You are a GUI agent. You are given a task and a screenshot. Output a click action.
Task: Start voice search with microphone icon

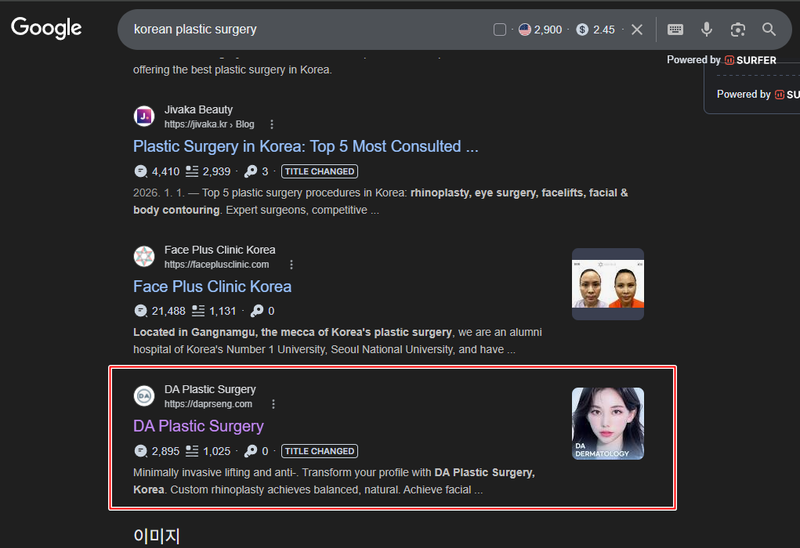click(707, 30)
